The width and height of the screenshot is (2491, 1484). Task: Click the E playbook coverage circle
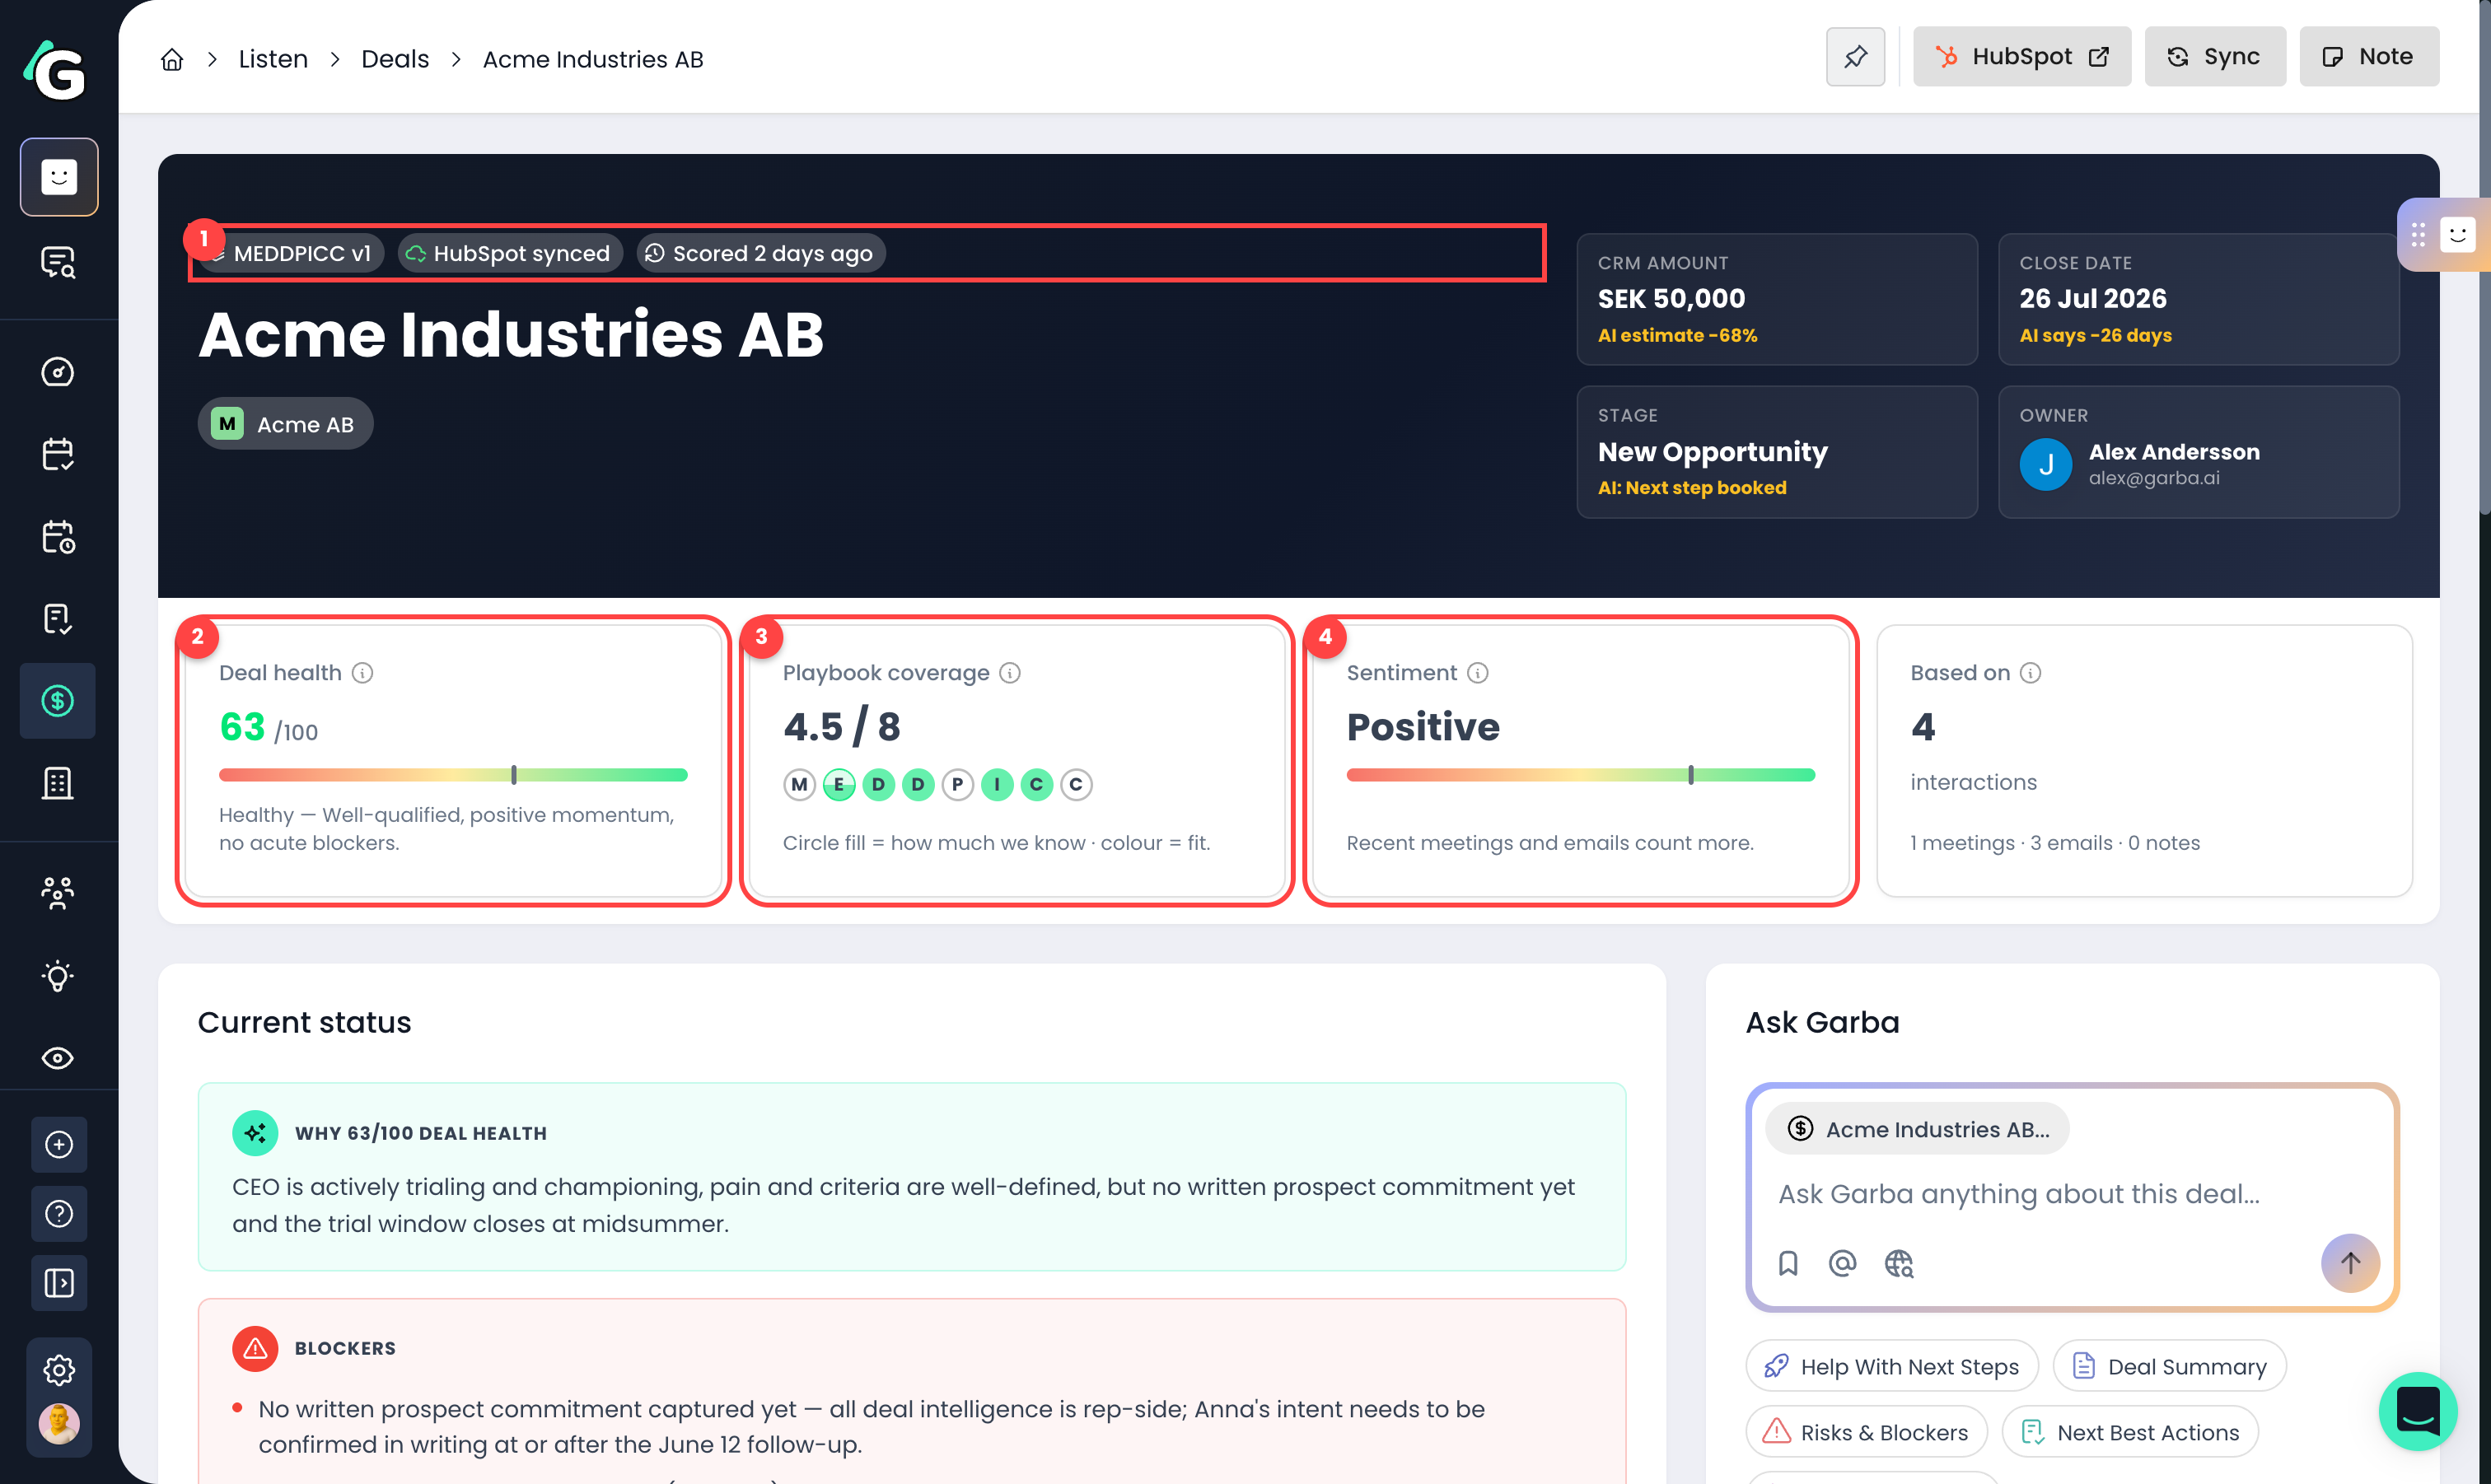(839, 785)
